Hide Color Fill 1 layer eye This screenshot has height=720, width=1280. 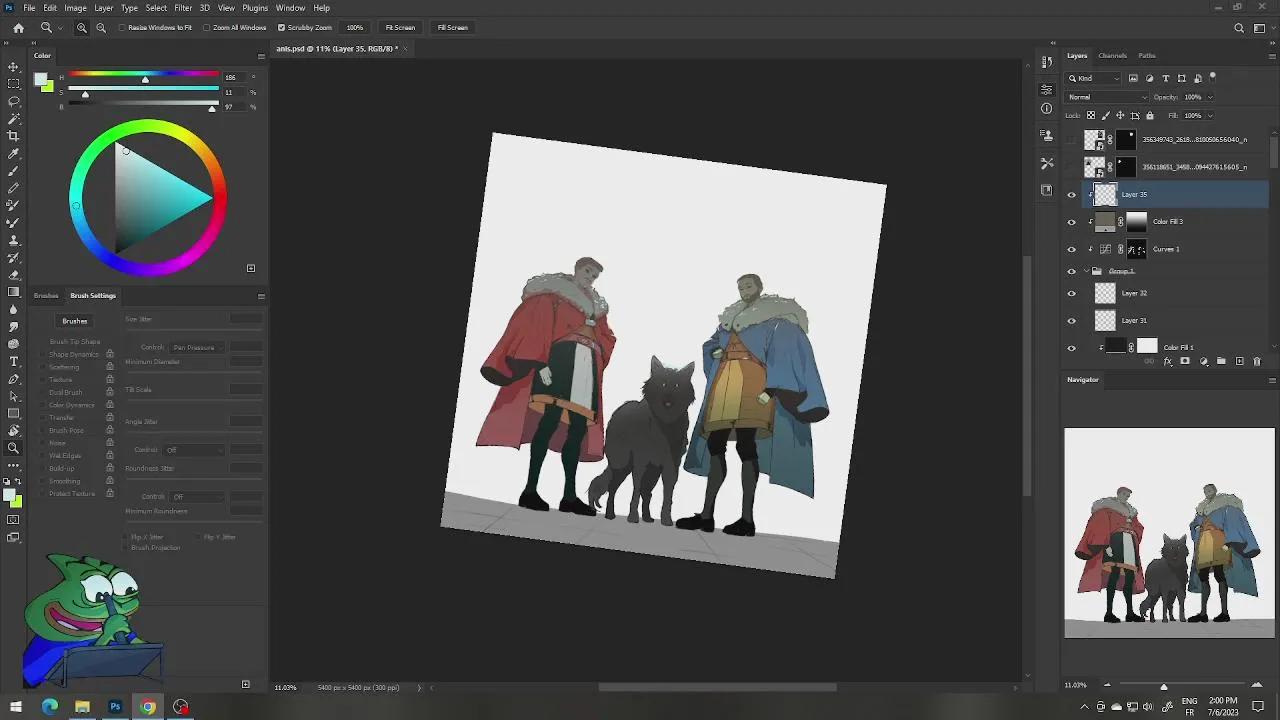click(1072, 348)
